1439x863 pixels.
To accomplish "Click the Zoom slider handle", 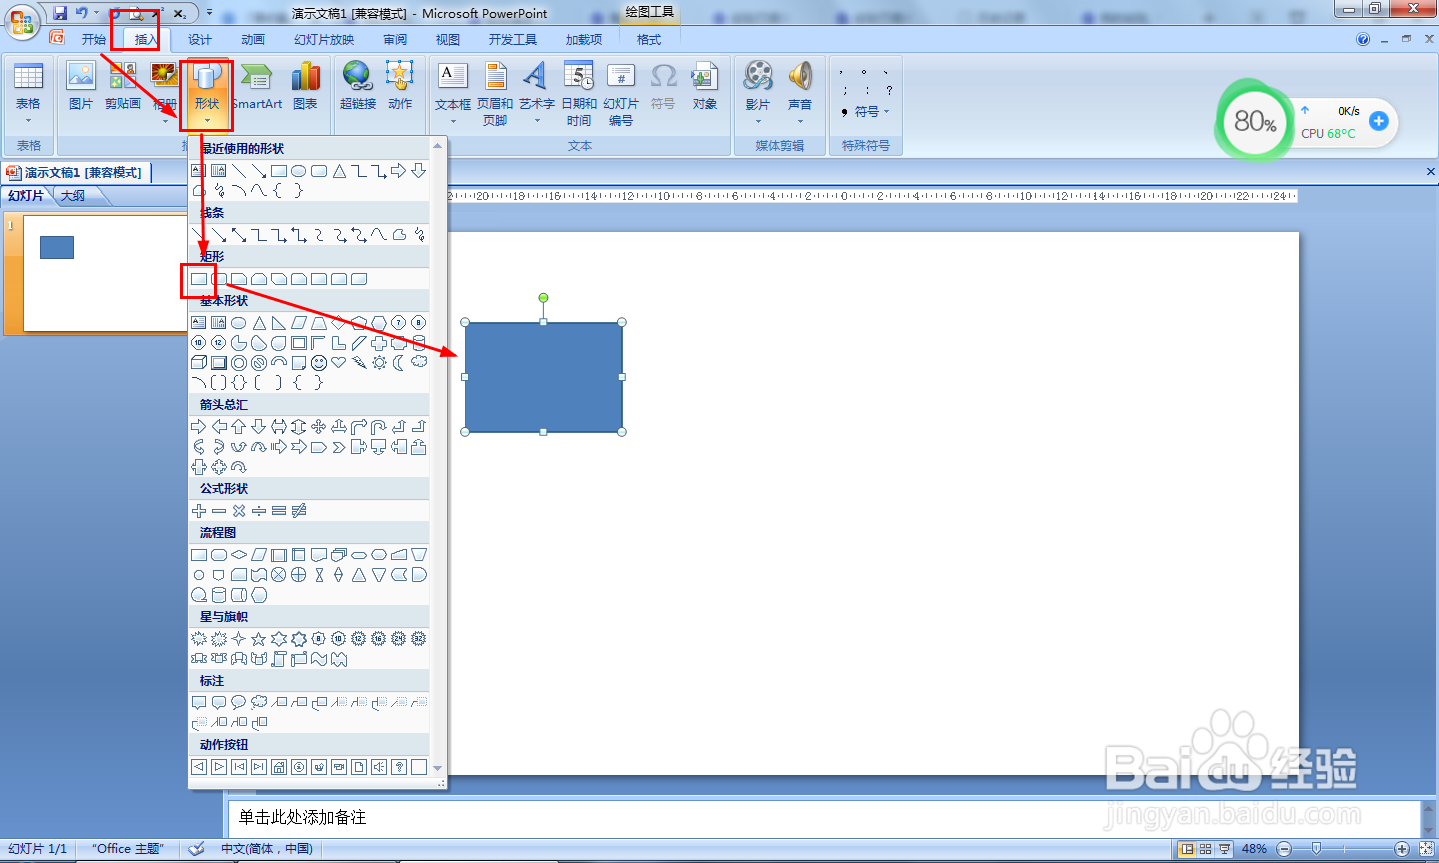I will click(1317, 849).
